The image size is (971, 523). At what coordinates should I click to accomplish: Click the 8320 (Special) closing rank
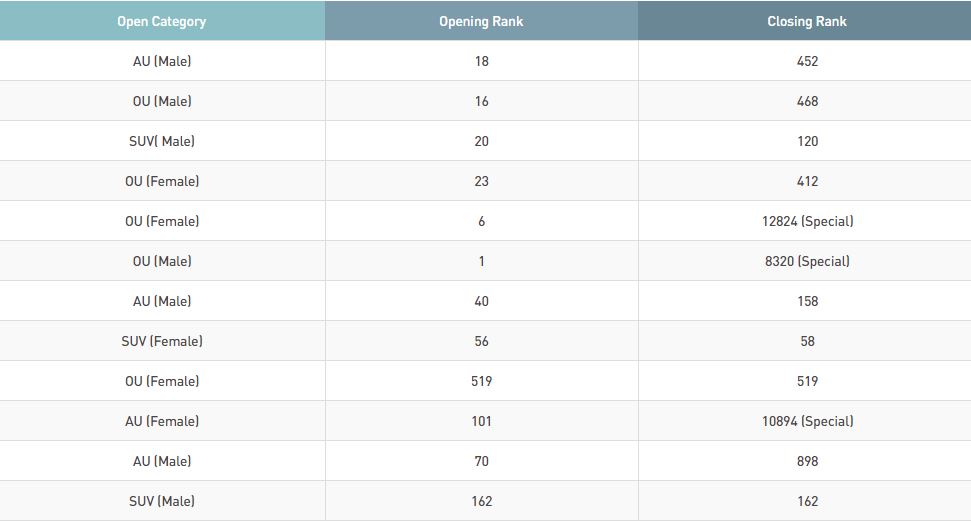click(808, 261)
